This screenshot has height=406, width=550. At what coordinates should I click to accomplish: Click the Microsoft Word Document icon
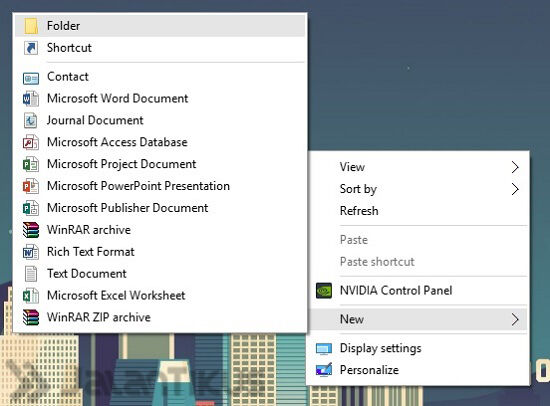coord(31,99)
